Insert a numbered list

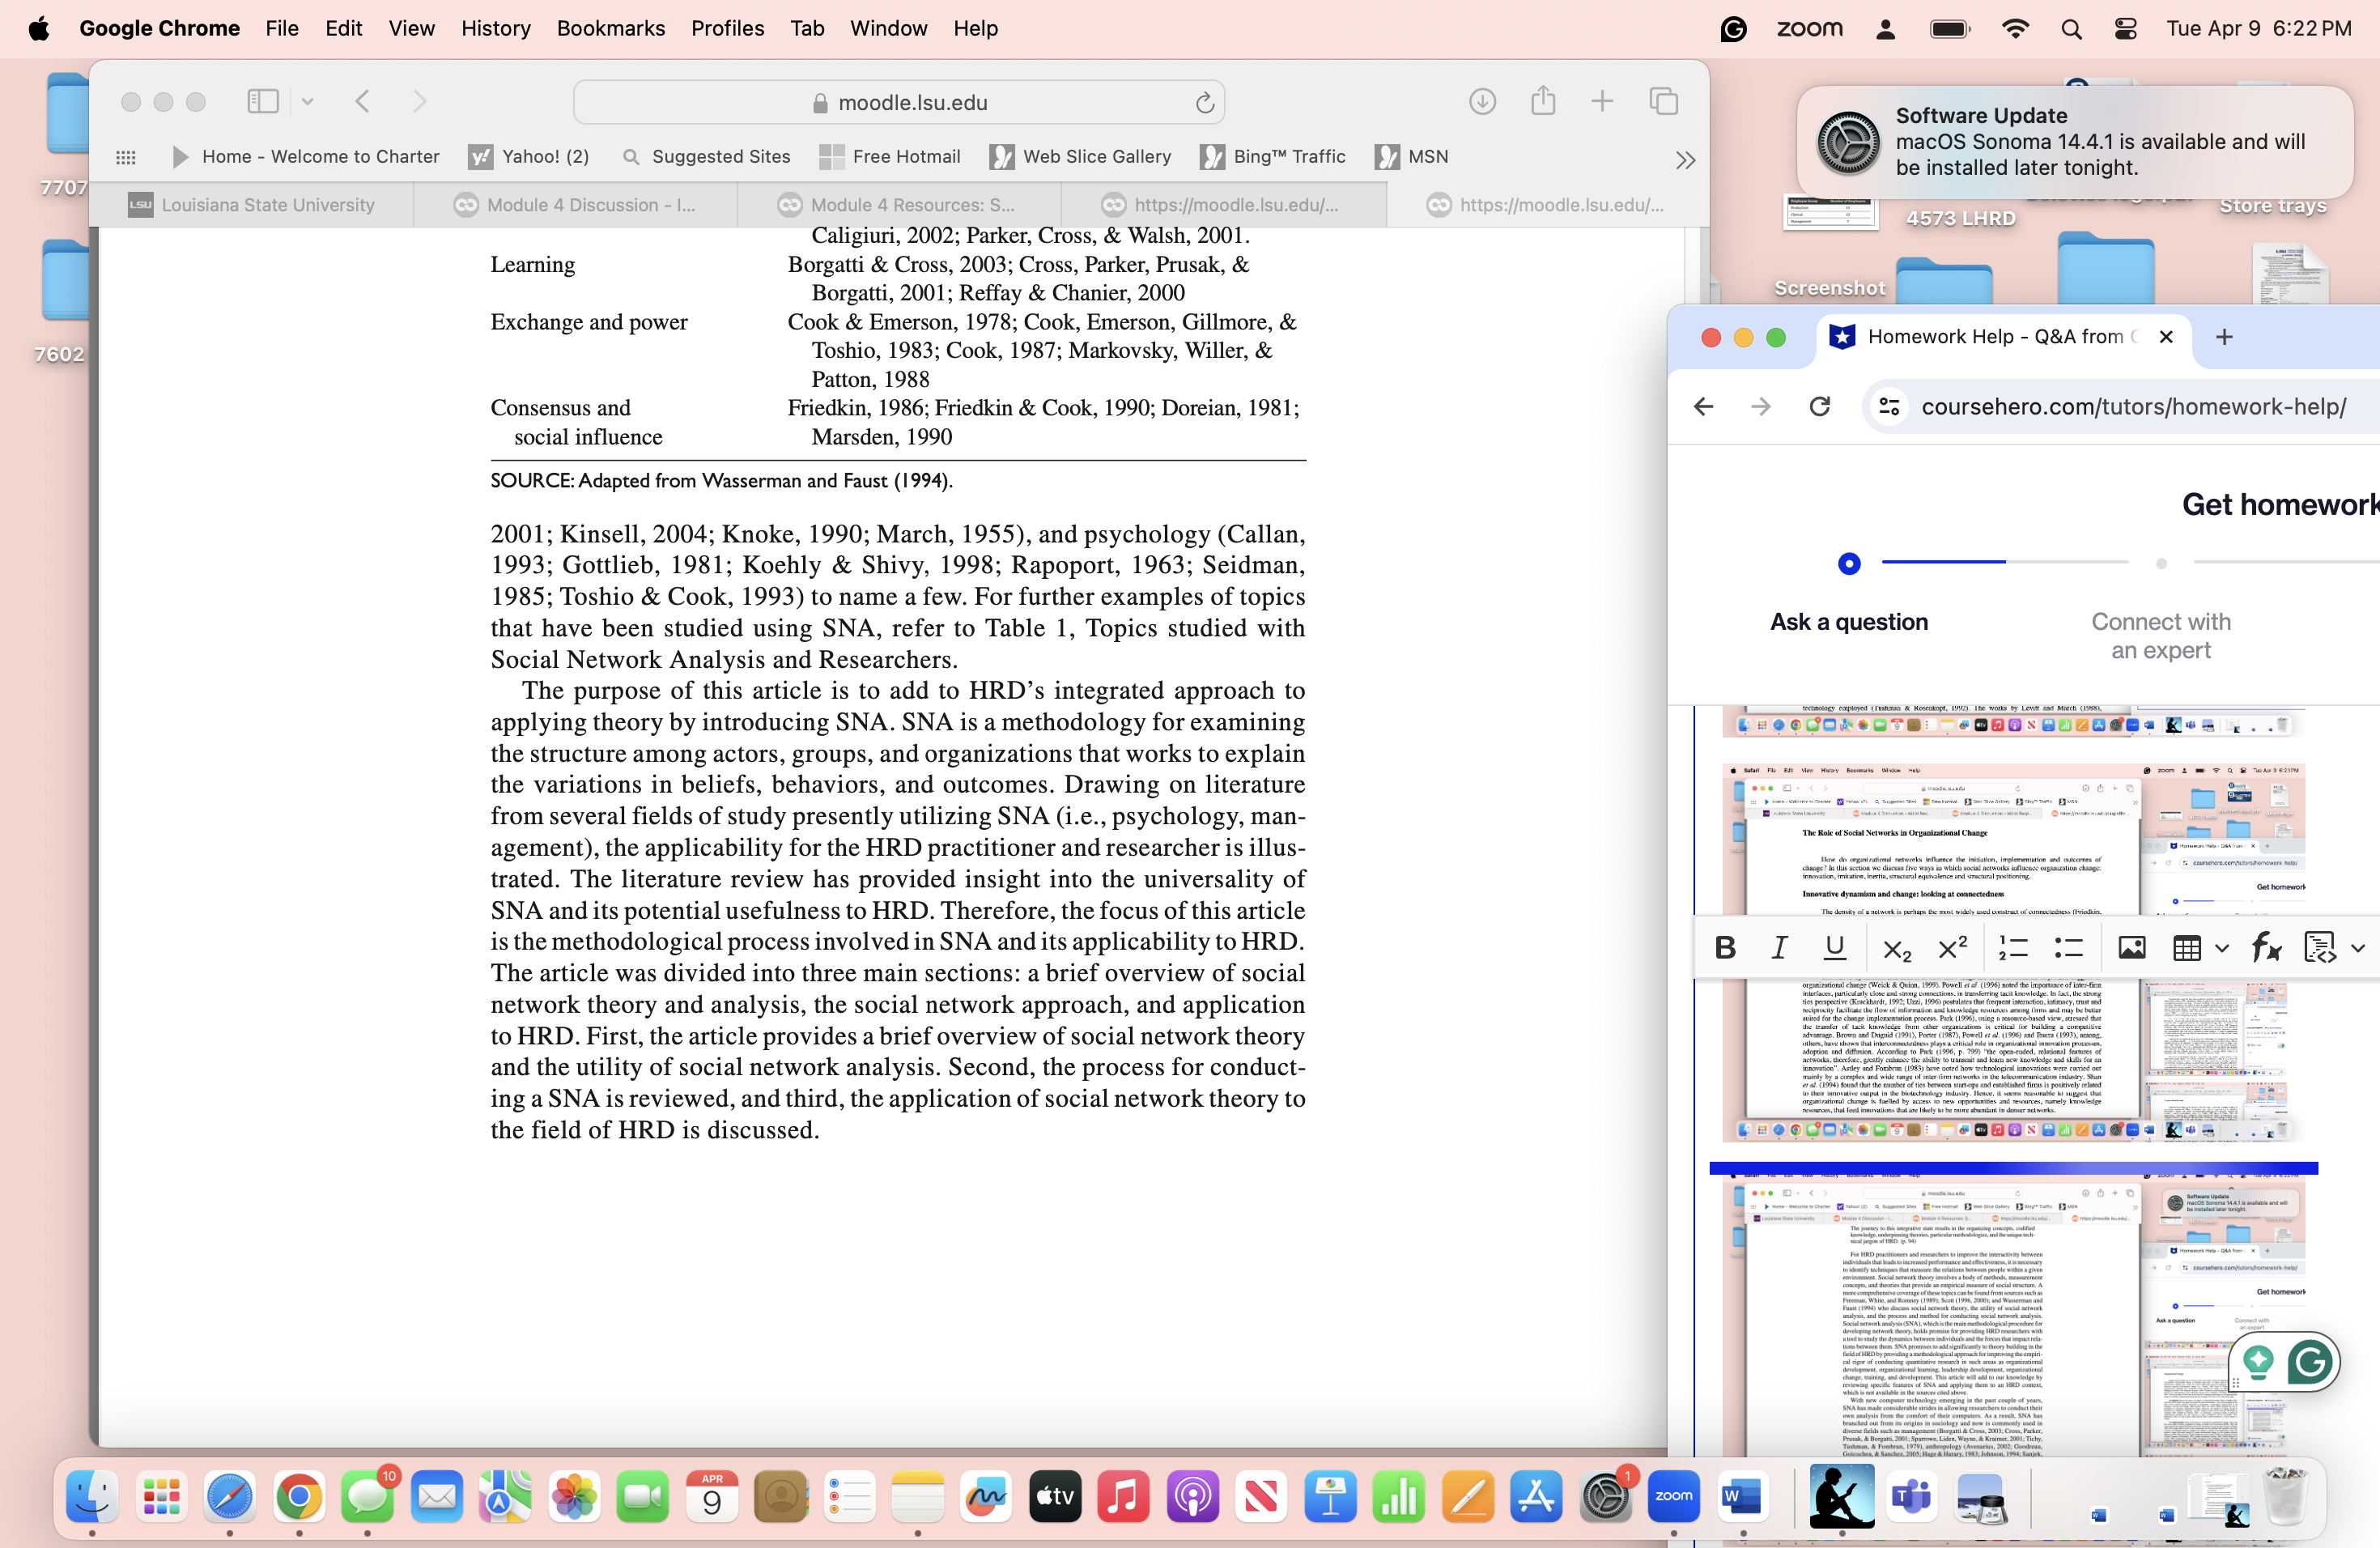[x=2012, y=947]
